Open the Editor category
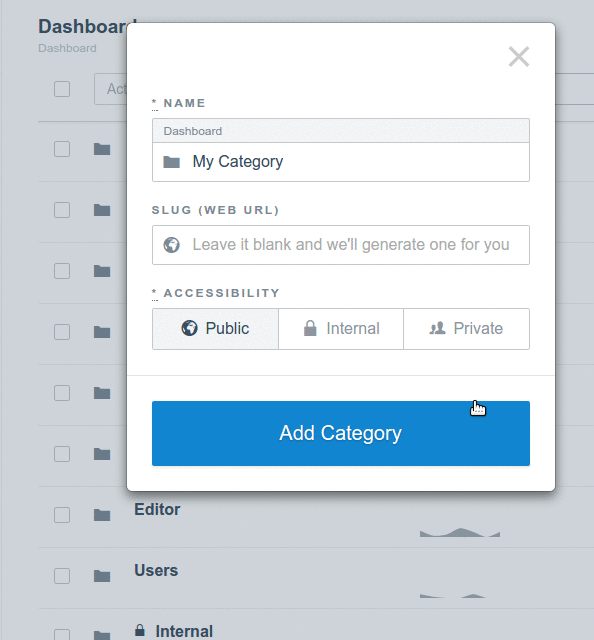 tap(157, 509)
